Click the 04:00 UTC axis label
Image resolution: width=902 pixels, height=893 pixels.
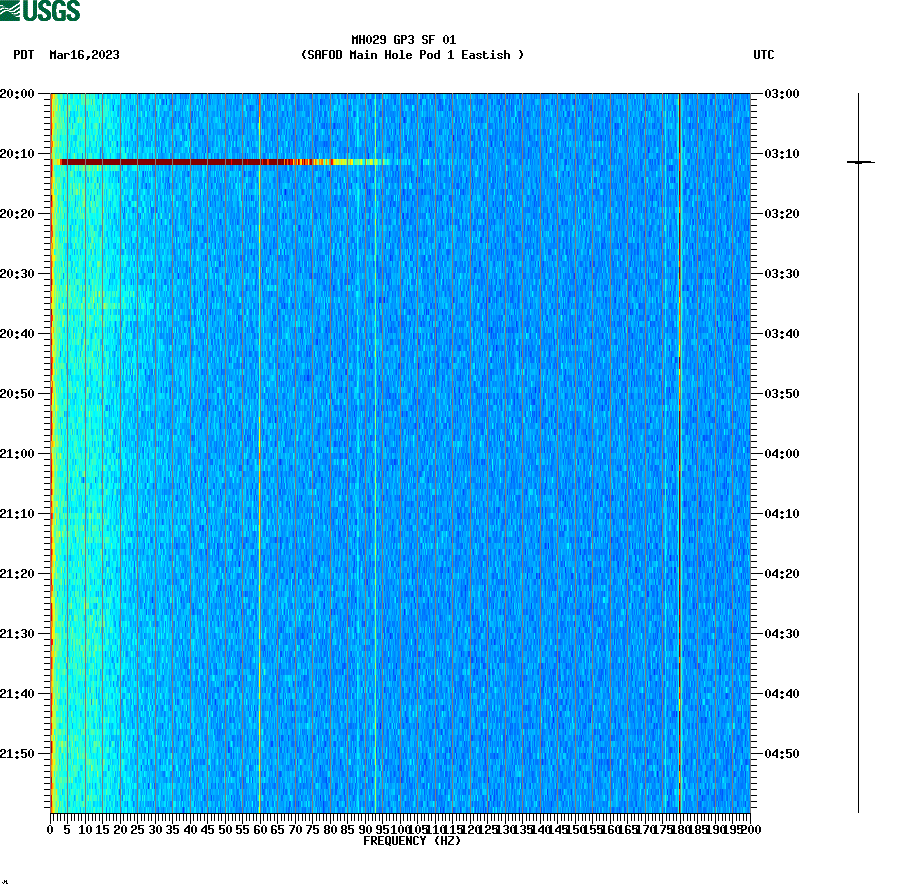click(x=781, y=453)
